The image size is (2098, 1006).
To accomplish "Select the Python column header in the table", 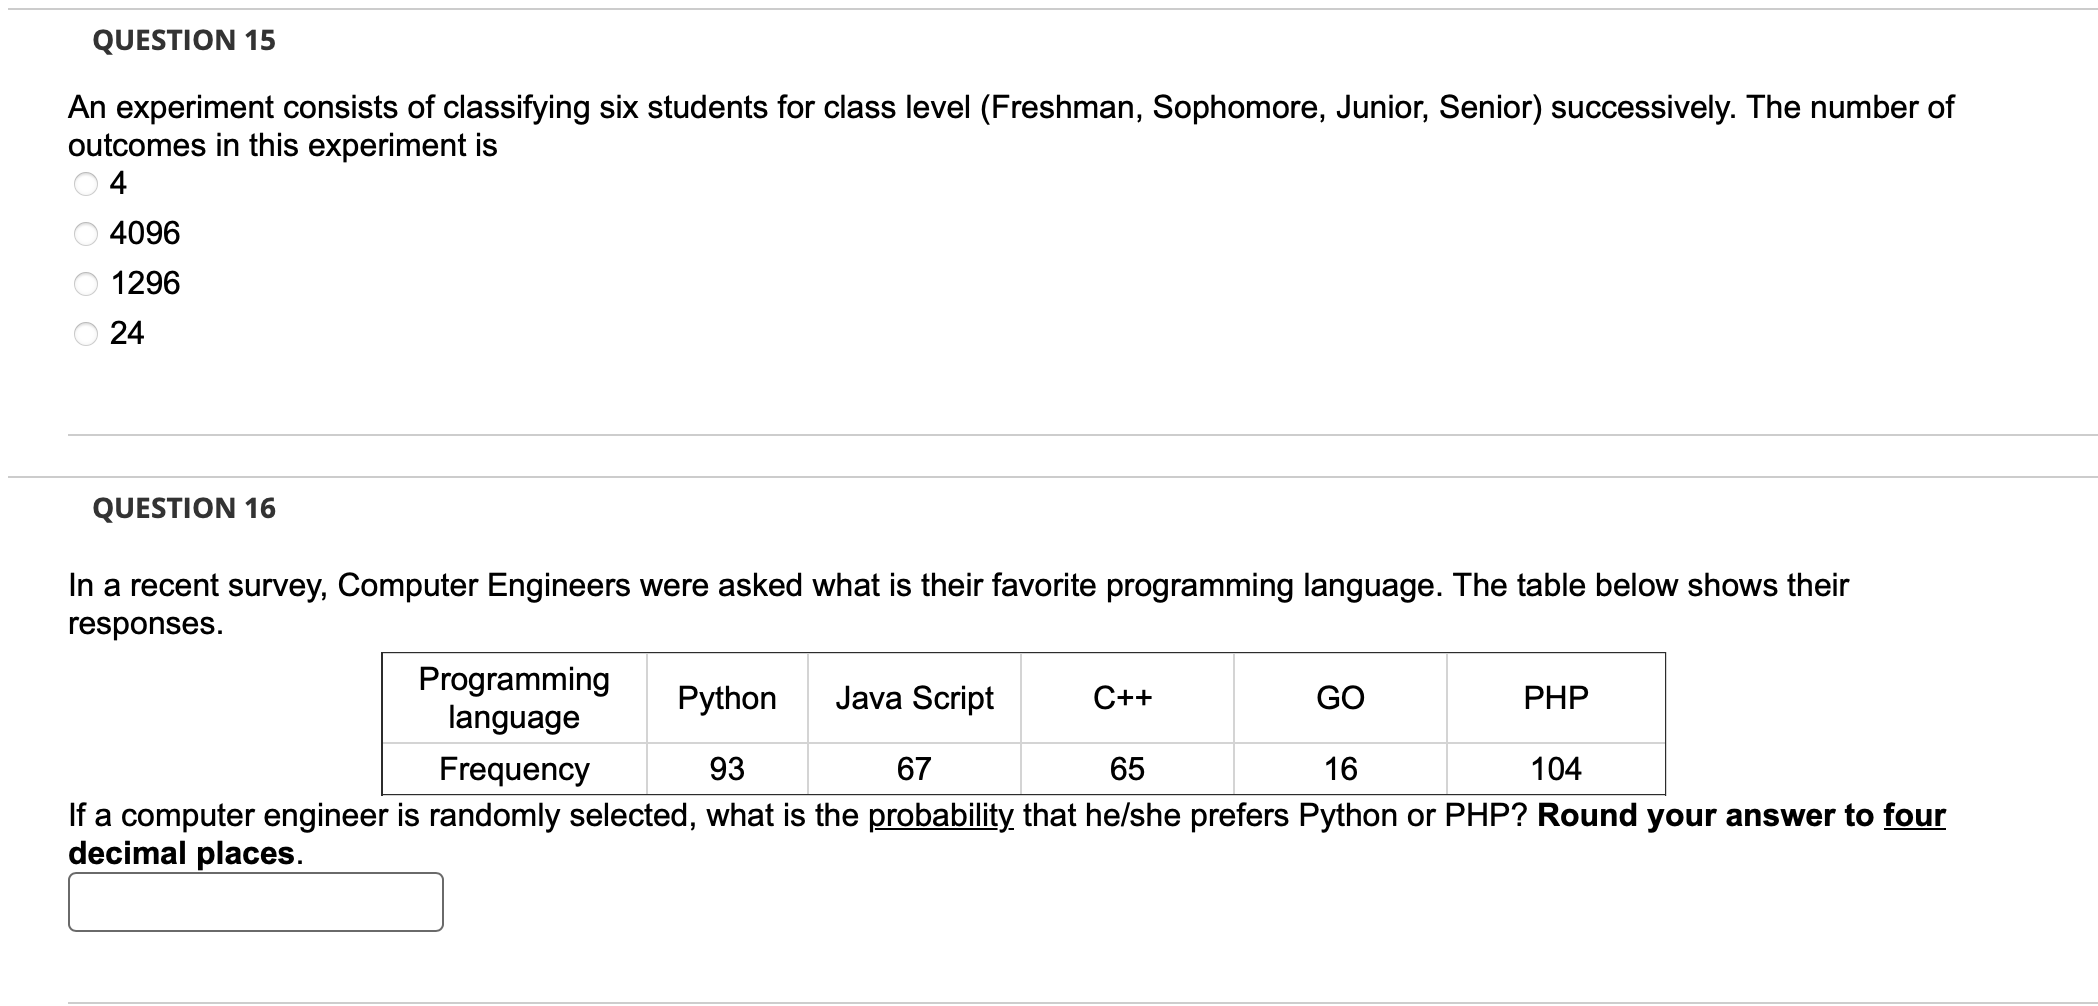I will point(726,698).
